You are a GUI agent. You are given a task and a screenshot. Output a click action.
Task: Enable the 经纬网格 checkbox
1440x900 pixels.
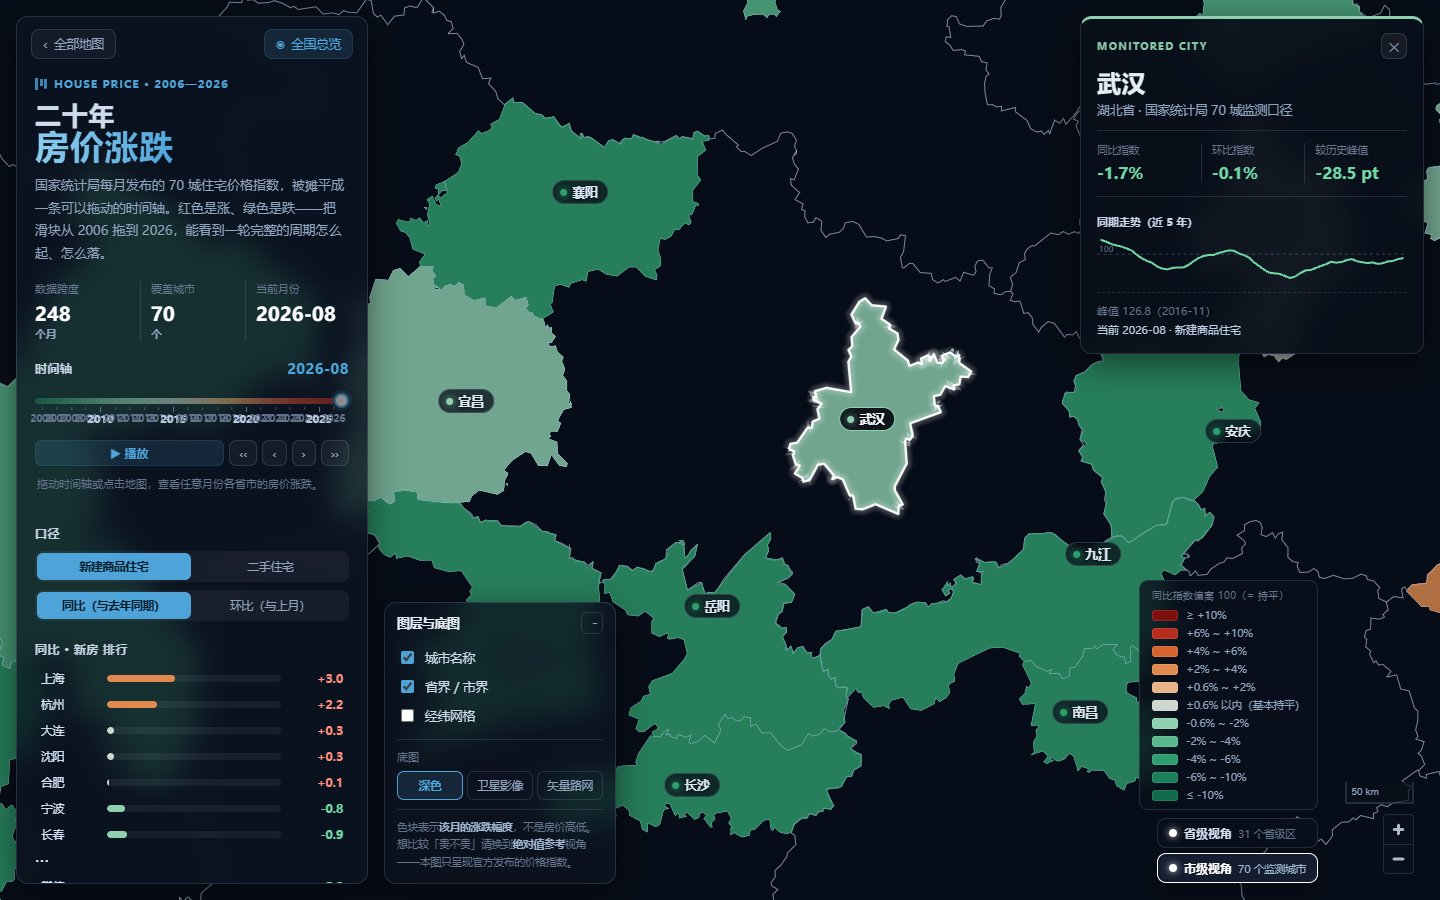(x=407, y=715)
